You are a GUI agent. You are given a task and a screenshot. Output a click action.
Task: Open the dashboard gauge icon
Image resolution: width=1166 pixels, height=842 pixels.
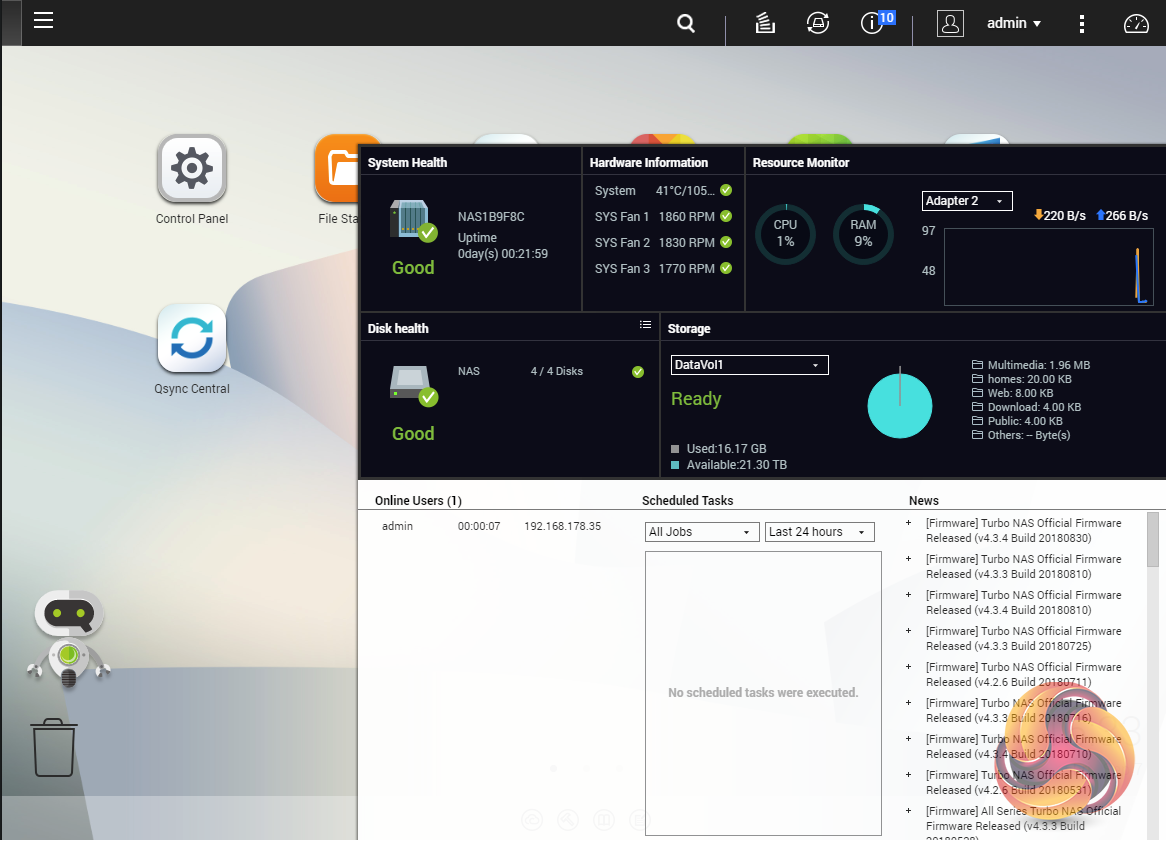point(1137,23)
